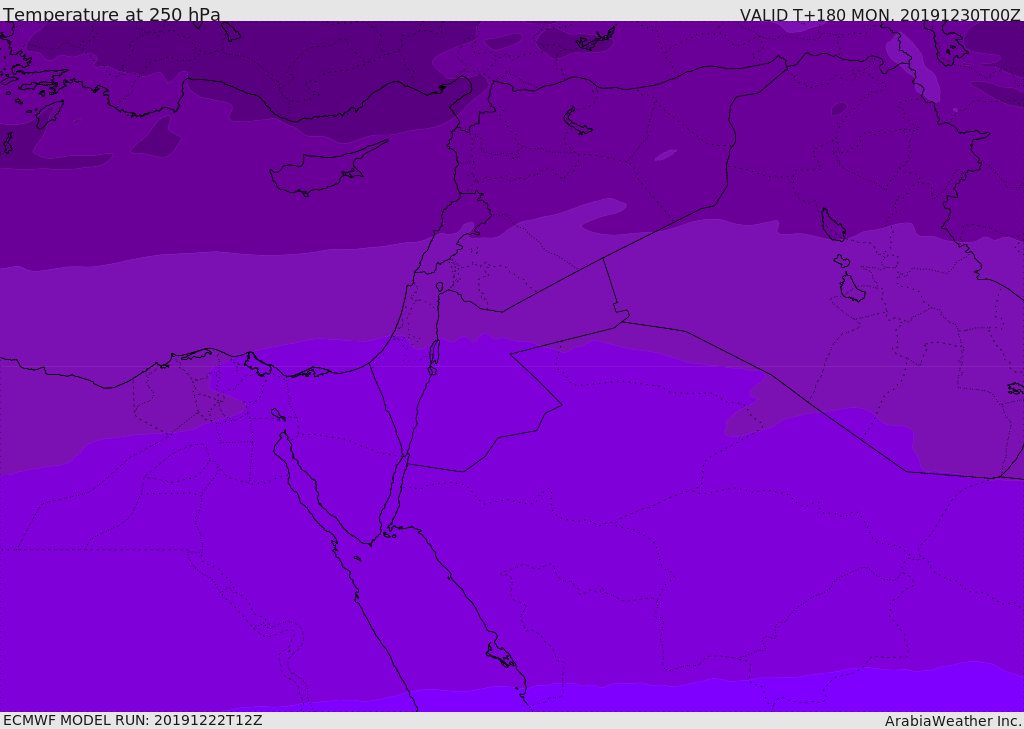This screenshot has width=1024, height=729.
Task: Click the 'ECMWF MODEL RUN: 20191222T12Z' text
Action: 133,721
